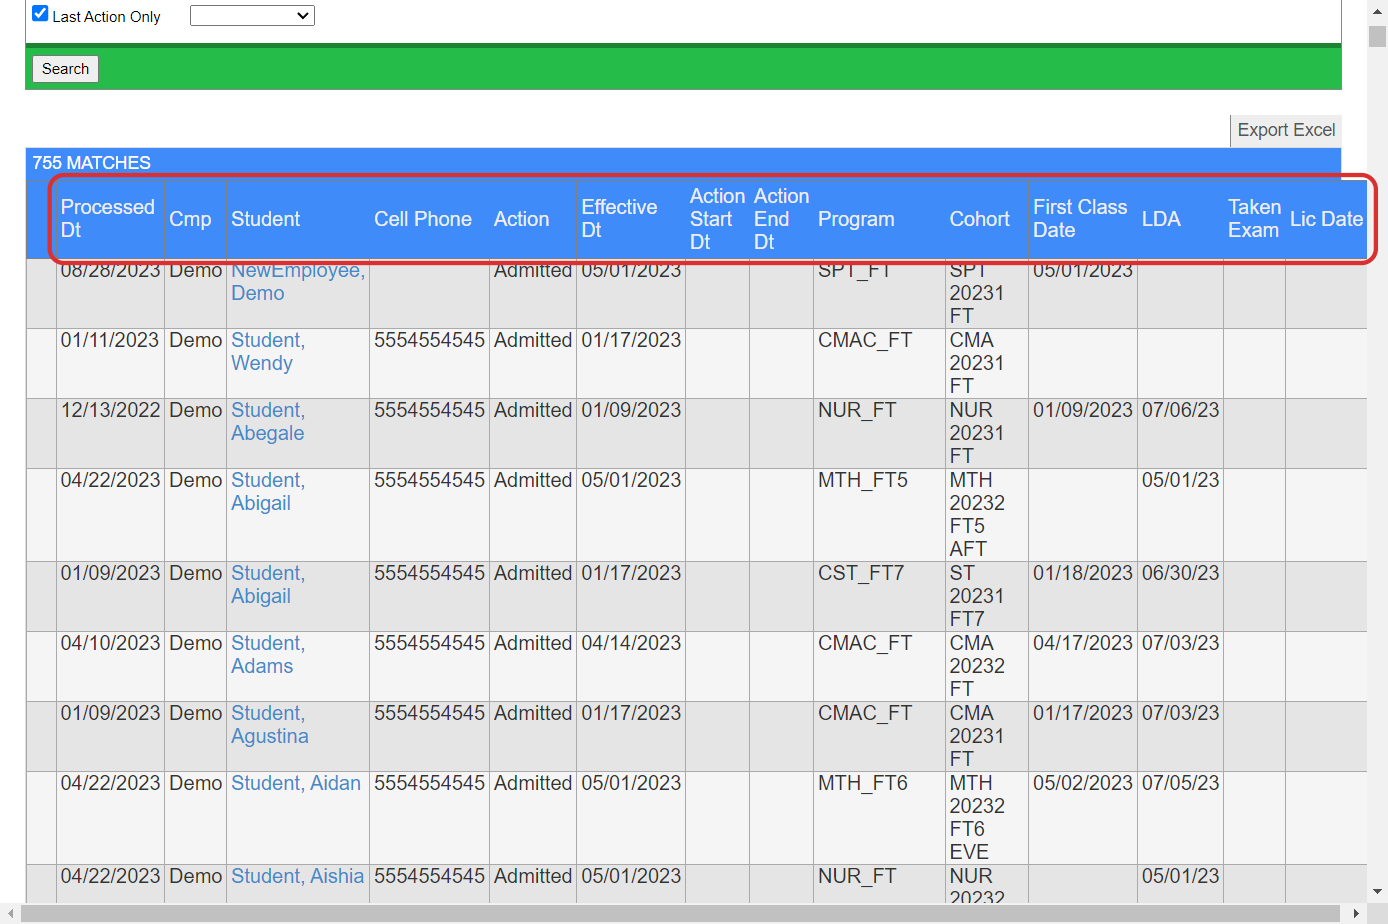Screen dimensions: 1388x924
Task: Click the Program column header
Action: [855, 219]
